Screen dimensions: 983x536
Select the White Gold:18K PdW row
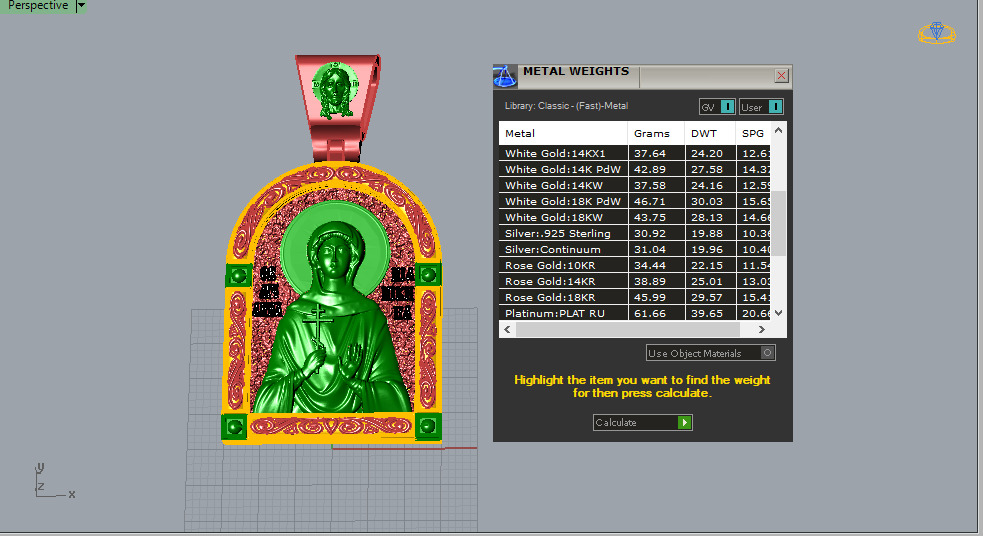click(634, 201)
